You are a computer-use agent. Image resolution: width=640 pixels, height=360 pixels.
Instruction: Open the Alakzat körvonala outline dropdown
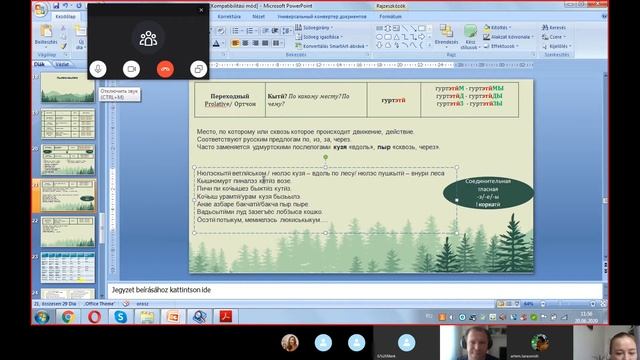[509, 37]
